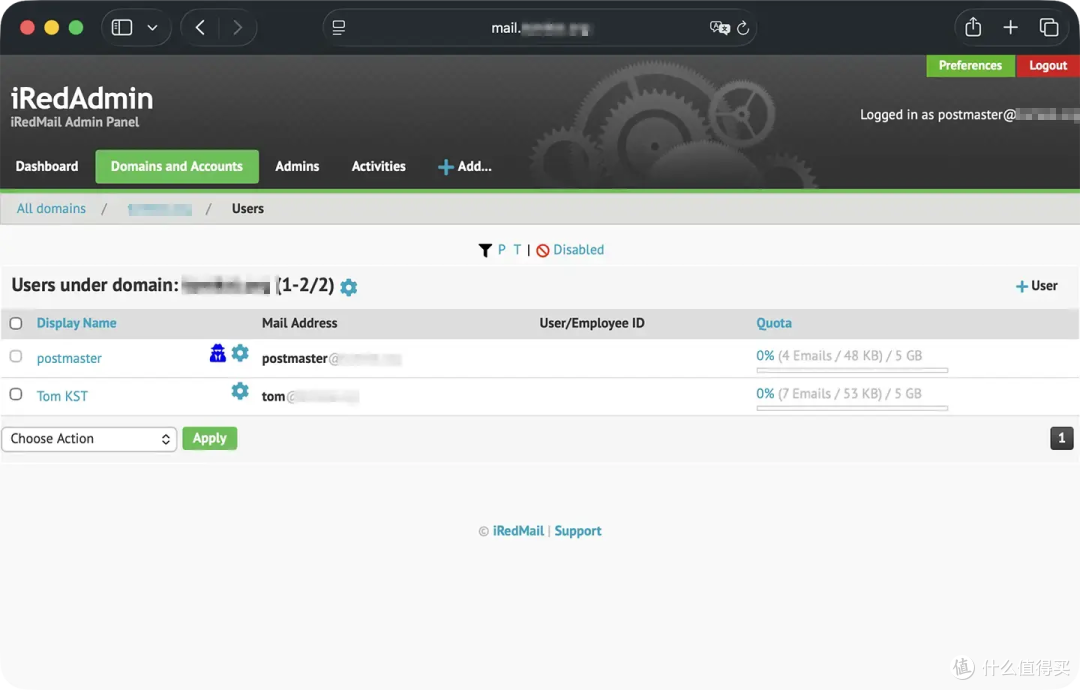The image size is (1080, 690).
Task: Open the Tom KST user link
Action: (62, 396)
